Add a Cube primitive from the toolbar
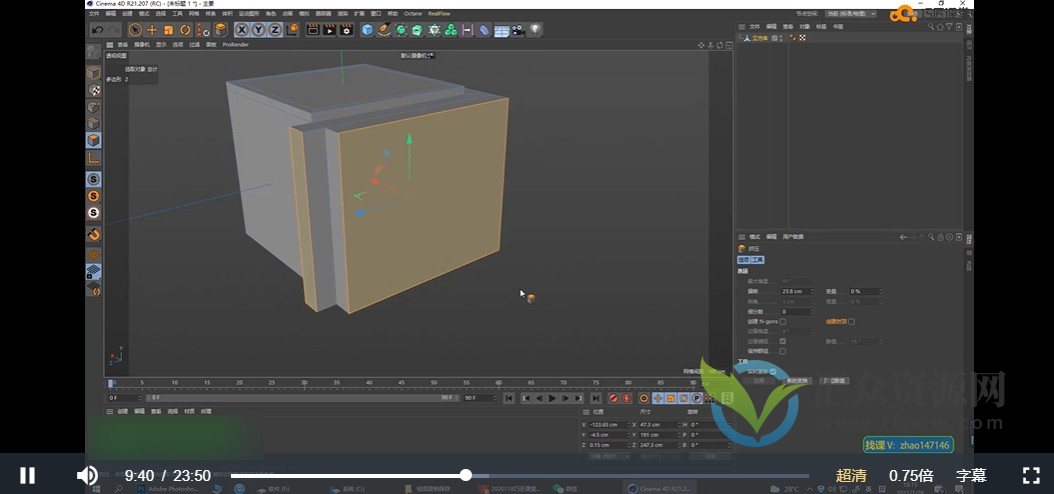The width and height of the screenshot is (1054, 494). 368,30
